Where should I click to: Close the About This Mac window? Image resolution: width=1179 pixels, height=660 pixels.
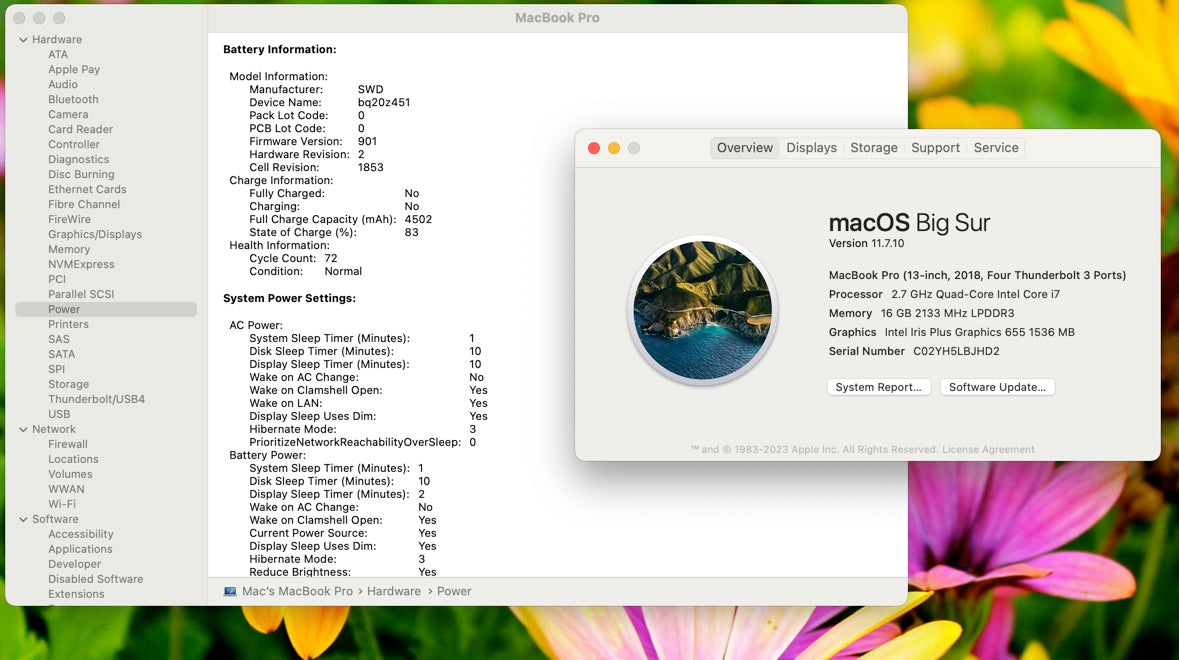(594, 148)
